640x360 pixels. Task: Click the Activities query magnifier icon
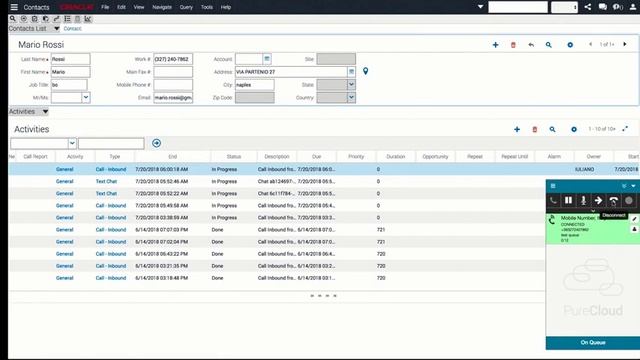click(552, 129)
